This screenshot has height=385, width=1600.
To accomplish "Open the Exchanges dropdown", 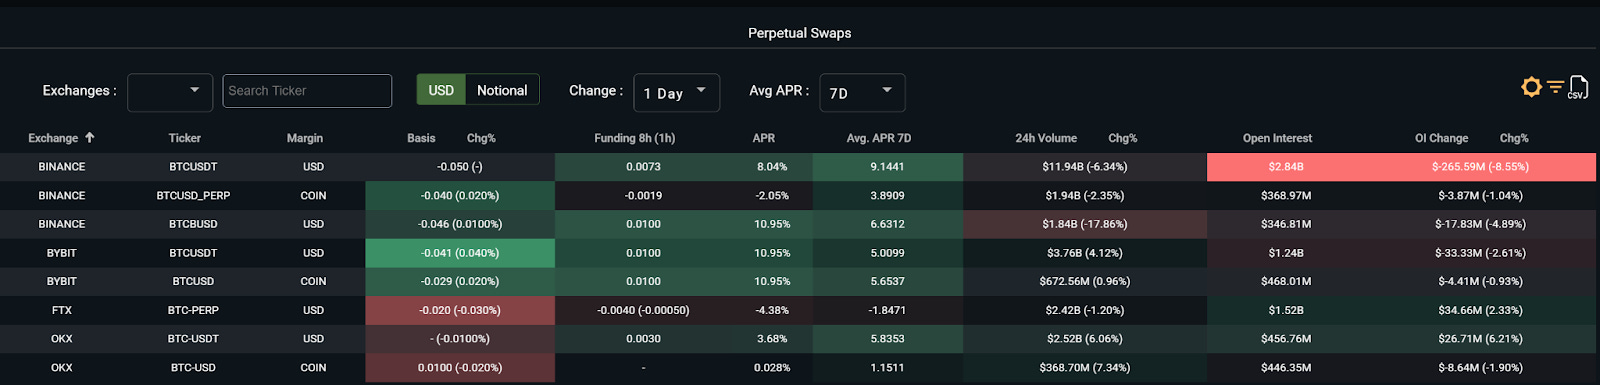I will coord(170,92).
